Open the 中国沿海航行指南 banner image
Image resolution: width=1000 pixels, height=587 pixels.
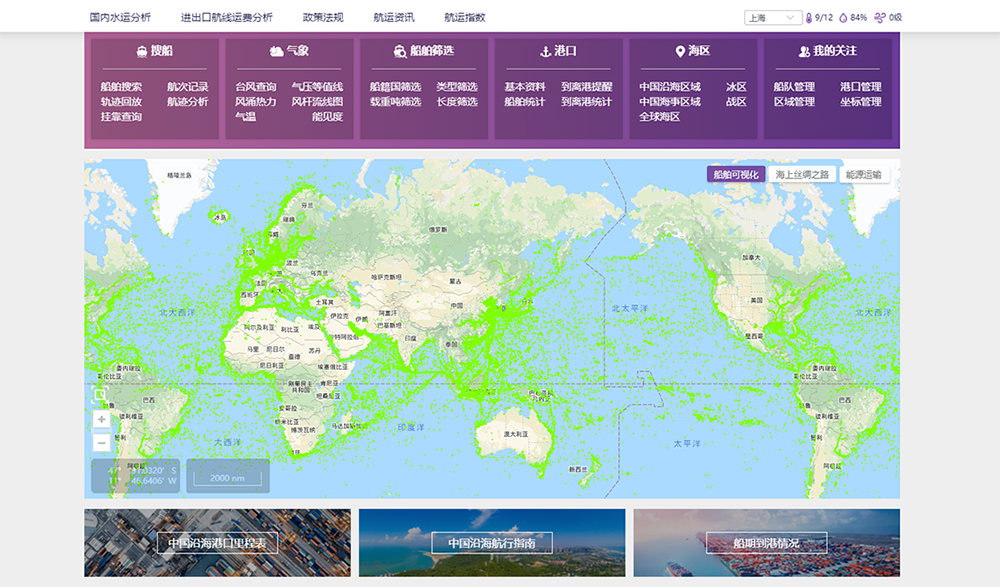coord(492,543)
